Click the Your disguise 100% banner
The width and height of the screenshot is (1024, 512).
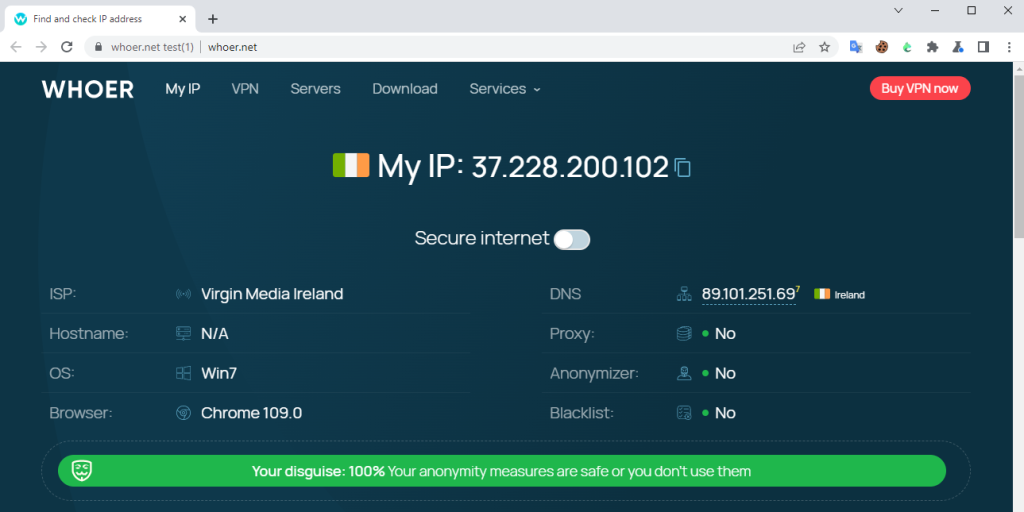(x=502, y=471)
